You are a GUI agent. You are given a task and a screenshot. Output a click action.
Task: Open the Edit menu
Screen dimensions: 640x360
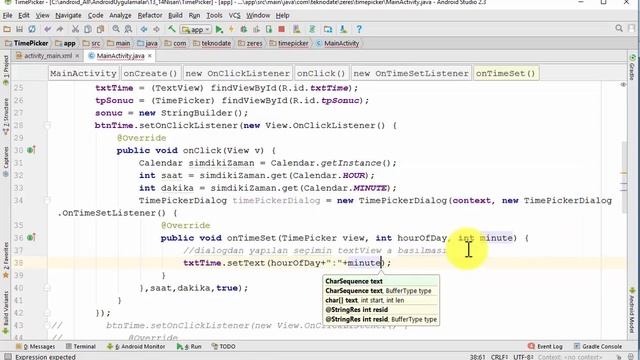point(24,16)
